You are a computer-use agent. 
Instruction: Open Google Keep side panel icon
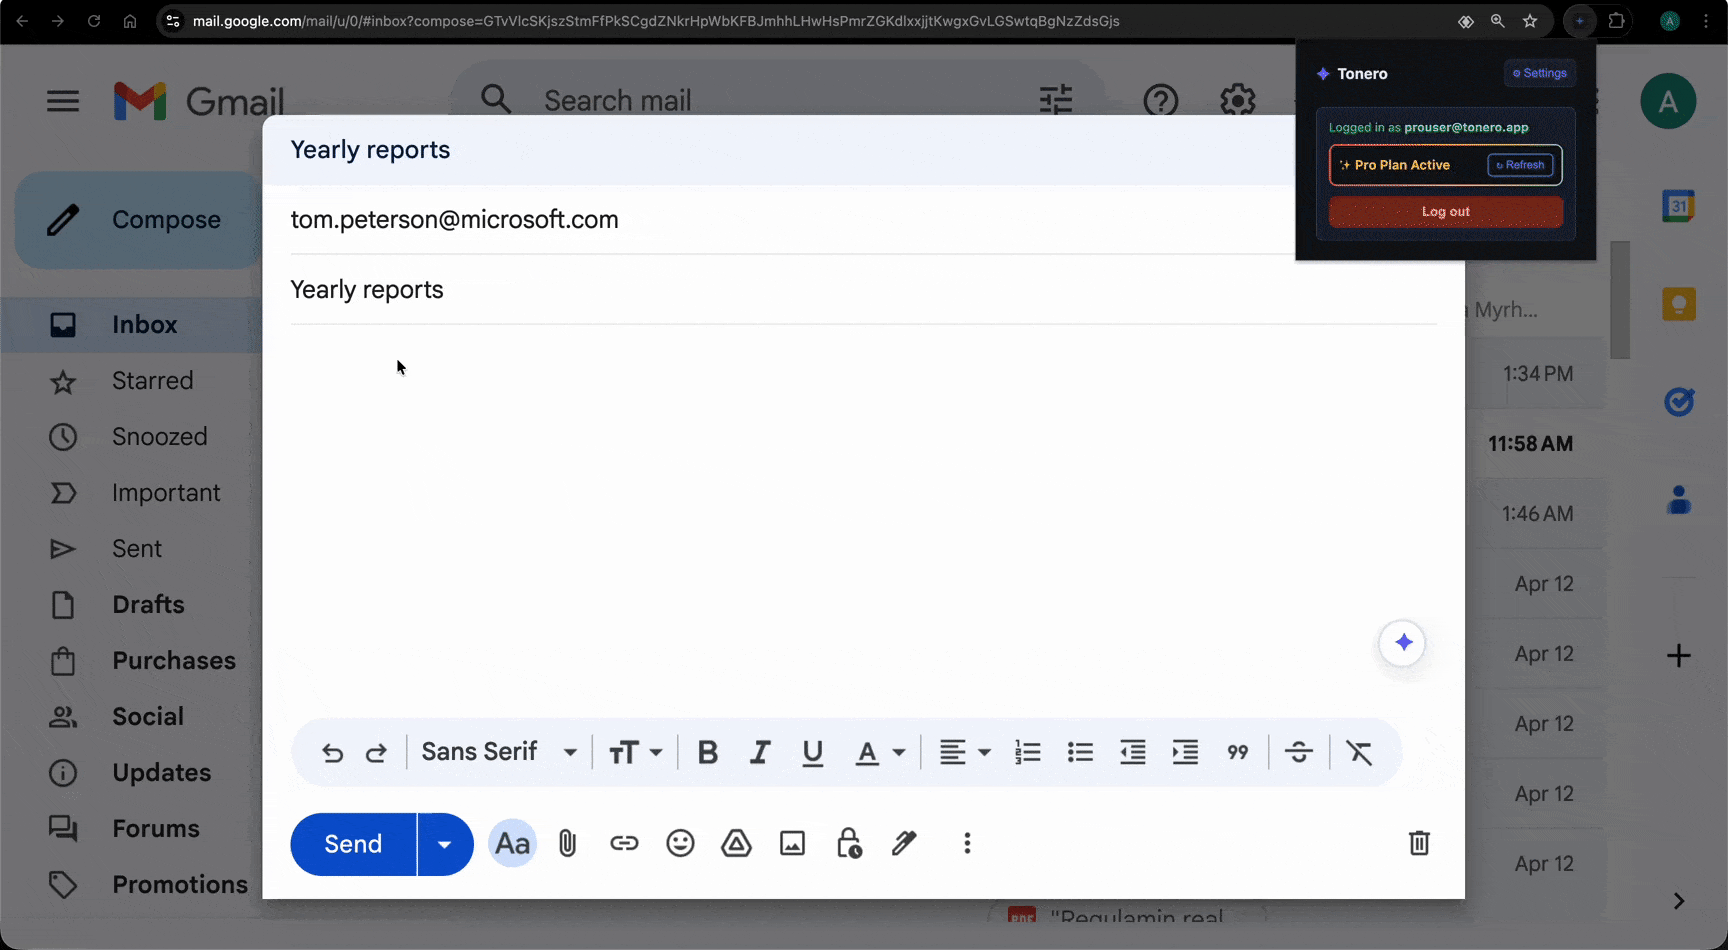click(1679, 304)
